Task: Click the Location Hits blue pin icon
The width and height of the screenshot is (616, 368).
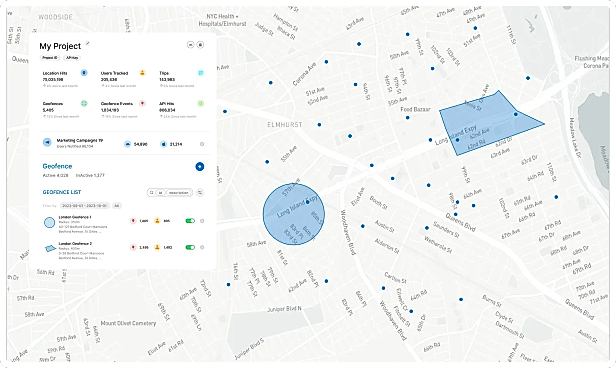Action: click(84, 73)
